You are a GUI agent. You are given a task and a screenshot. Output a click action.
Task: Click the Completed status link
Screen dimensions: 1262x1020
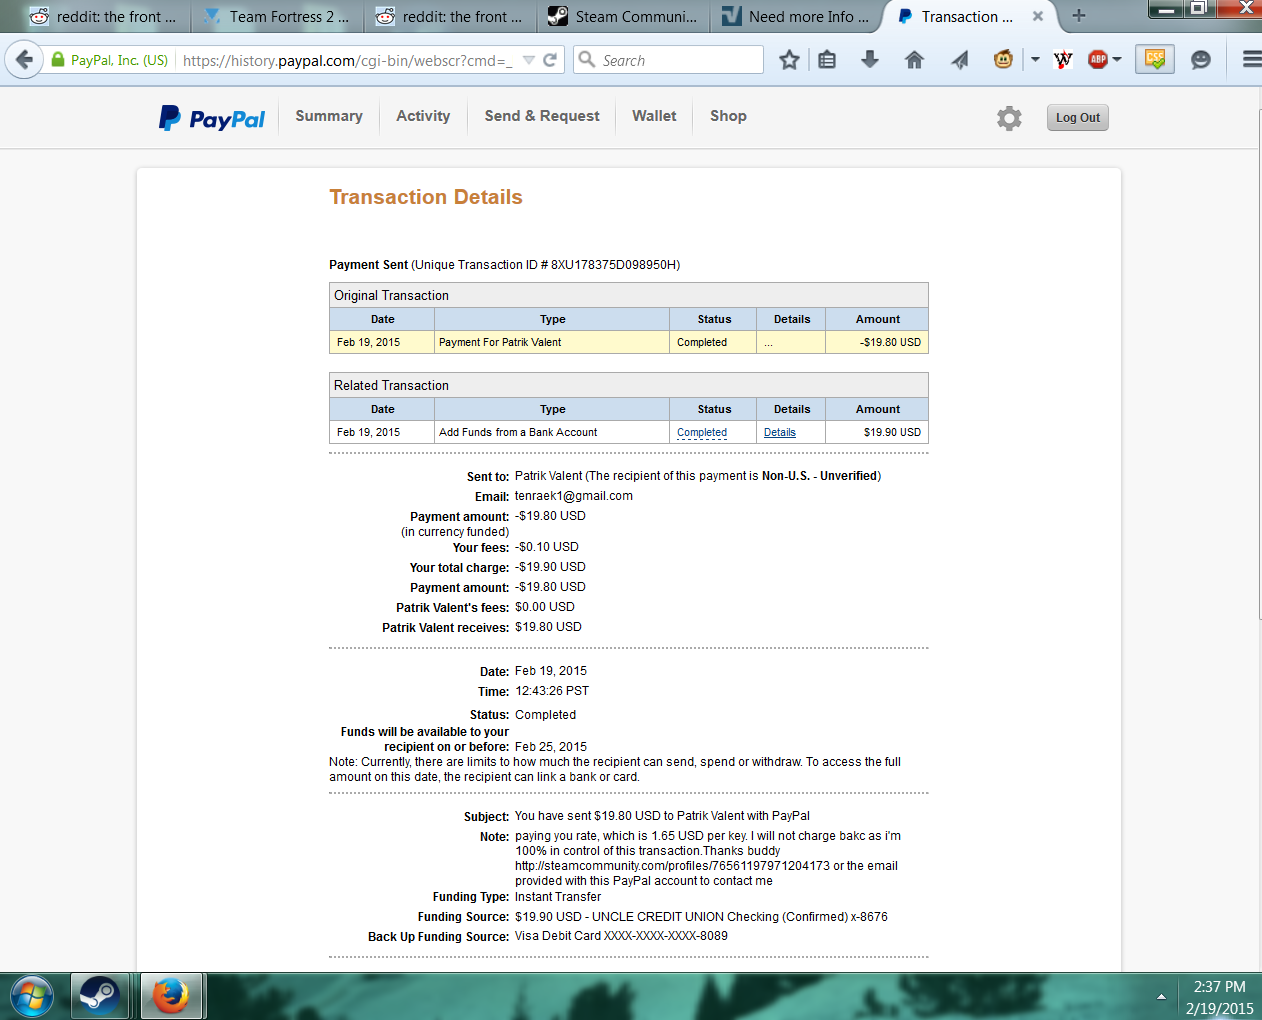701,433
